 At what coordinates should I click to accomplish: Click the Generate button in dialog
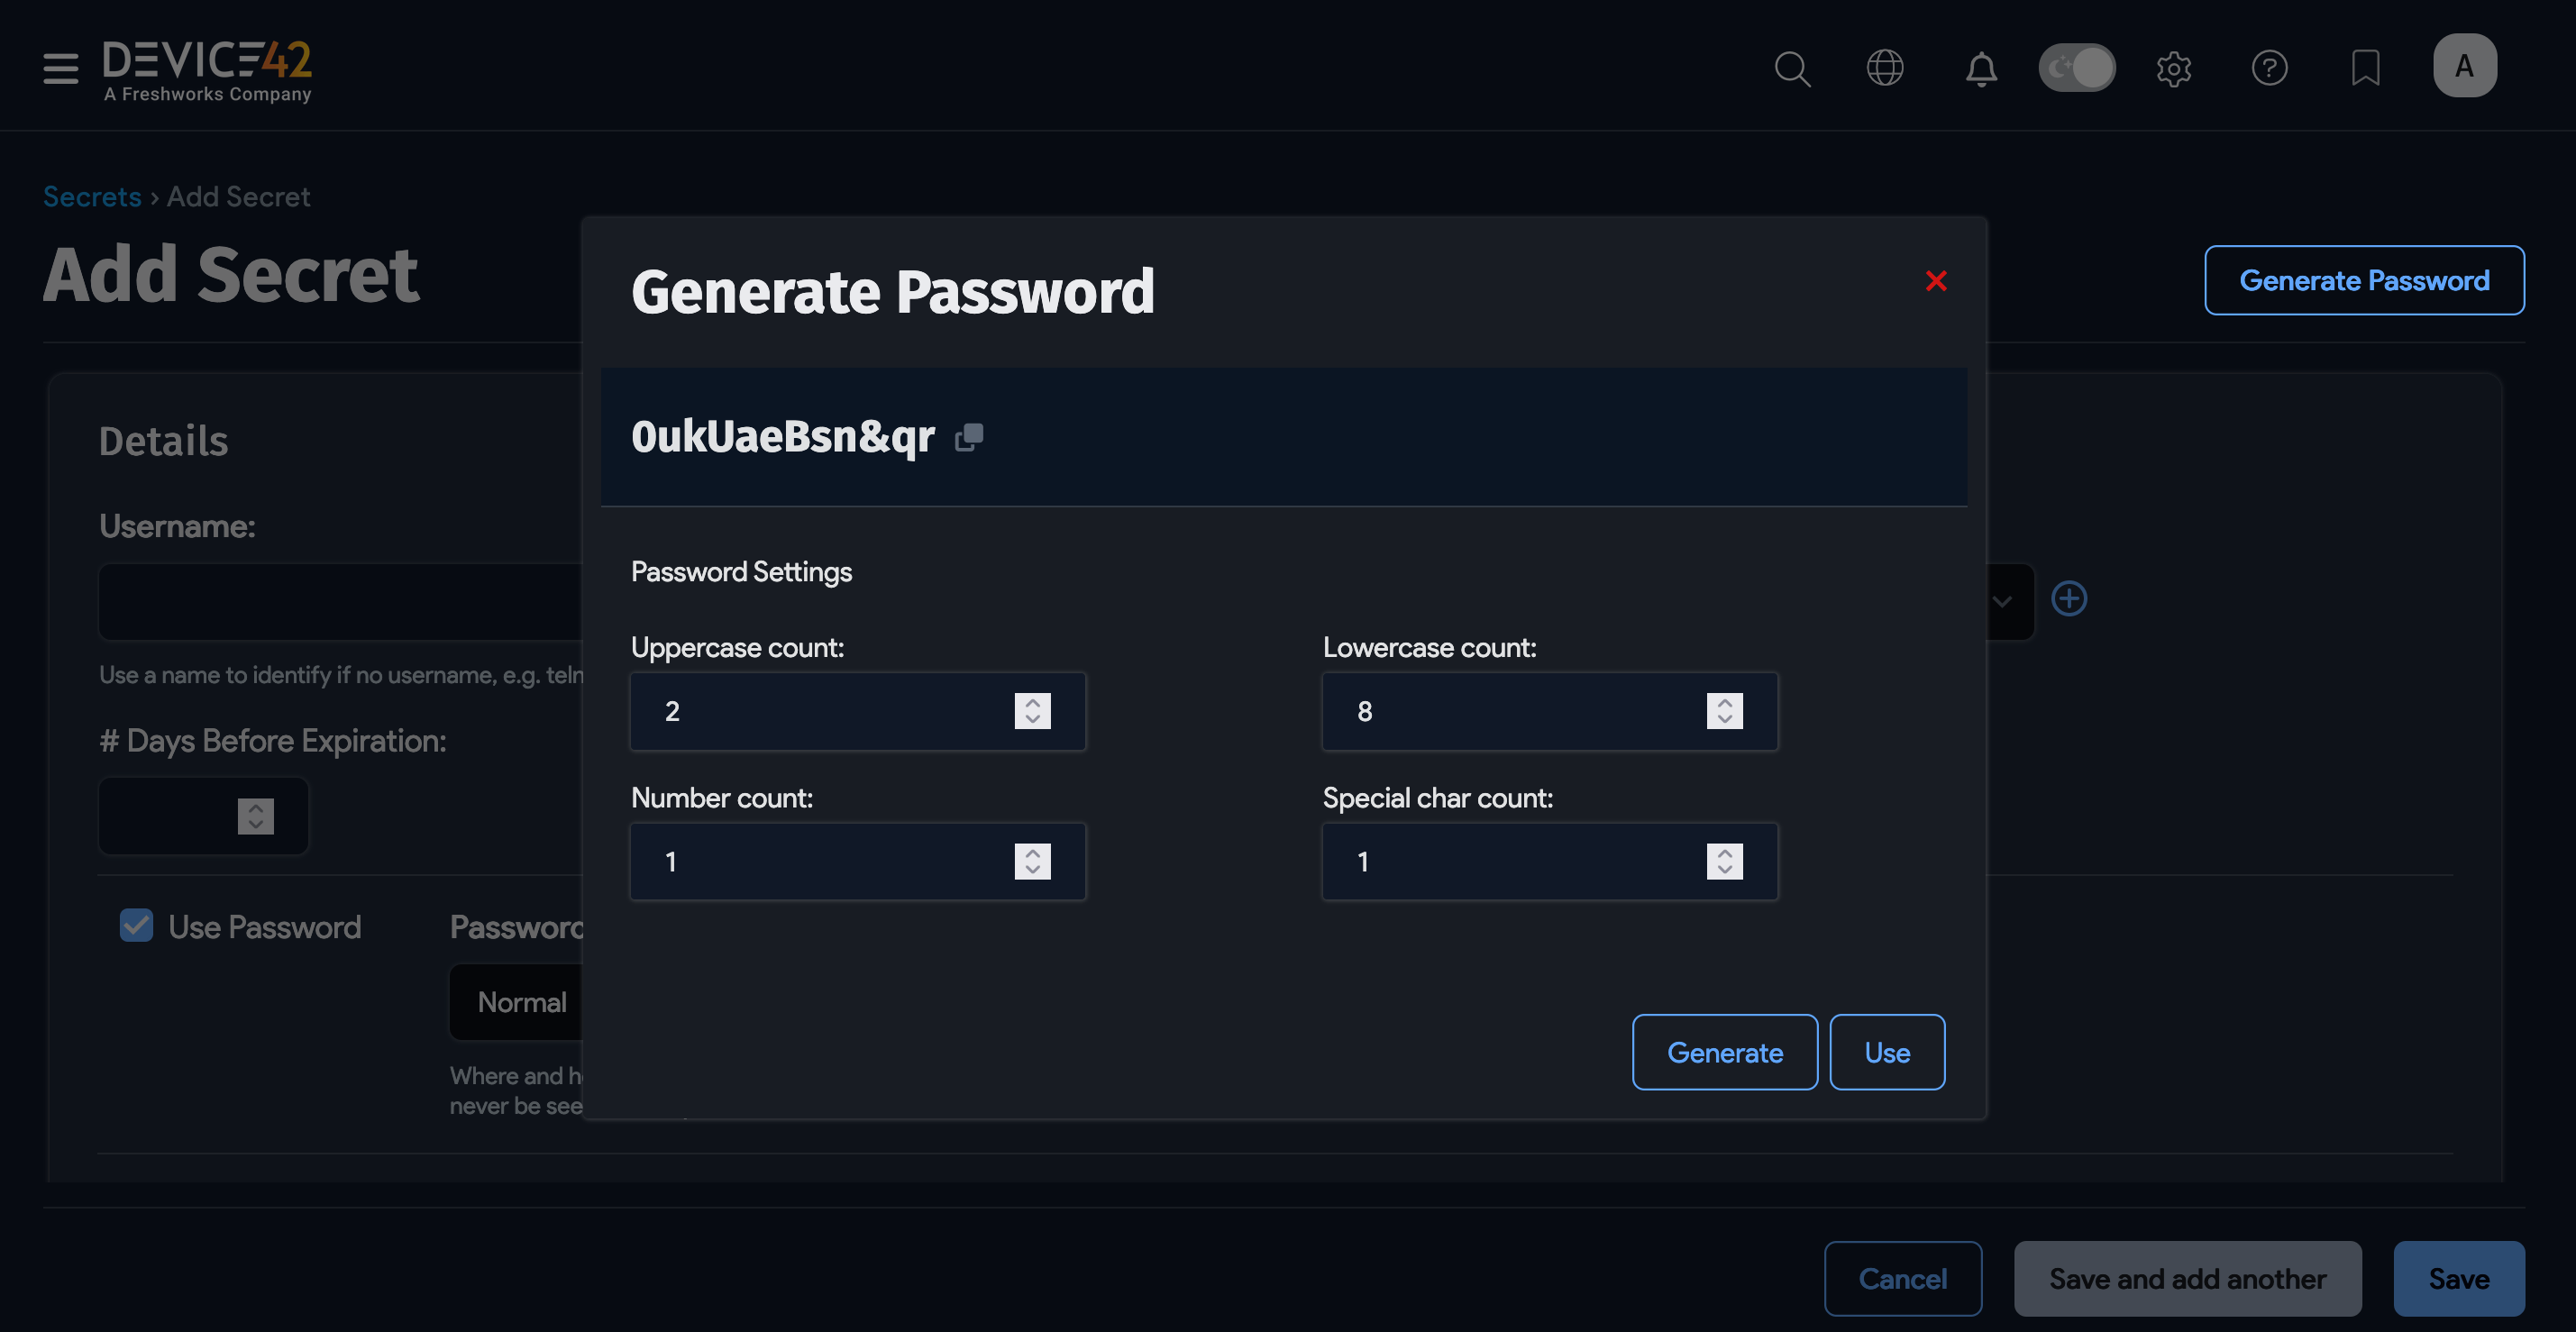[1724, 1052]
